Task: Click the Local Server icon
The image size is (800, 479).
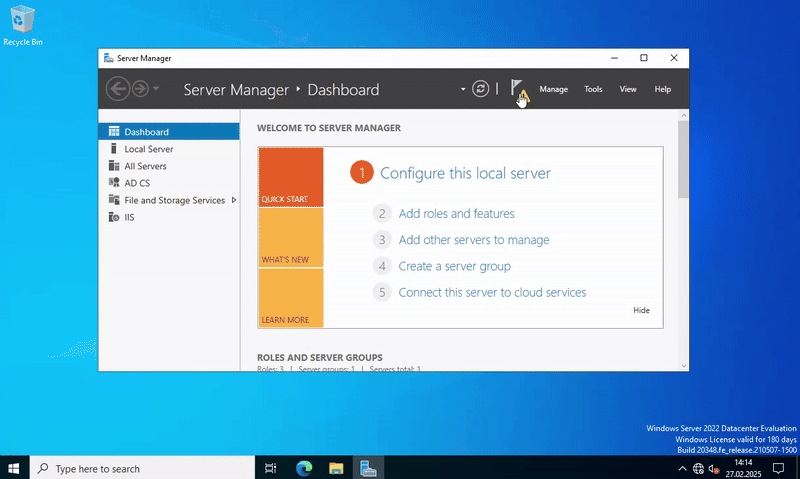Action: coord(114,148)
